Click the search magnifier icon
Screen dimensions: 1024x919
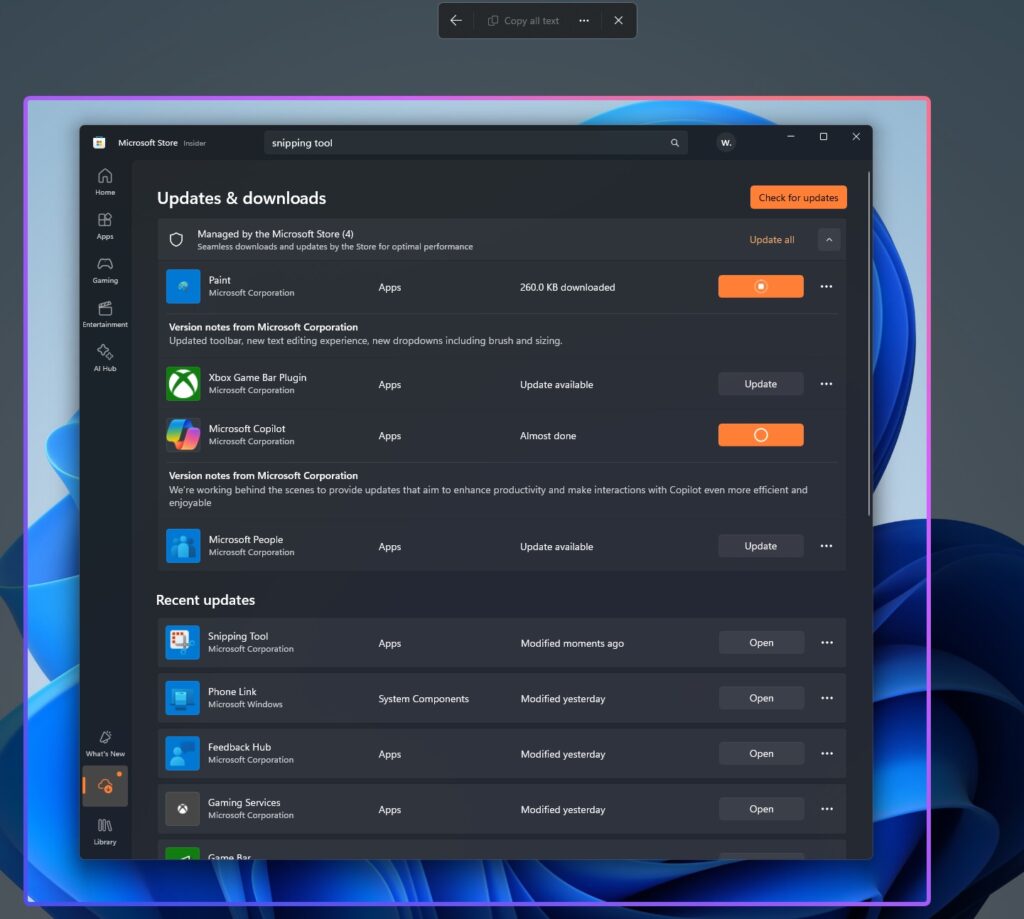pyautogui.click(x=675, y=142)
